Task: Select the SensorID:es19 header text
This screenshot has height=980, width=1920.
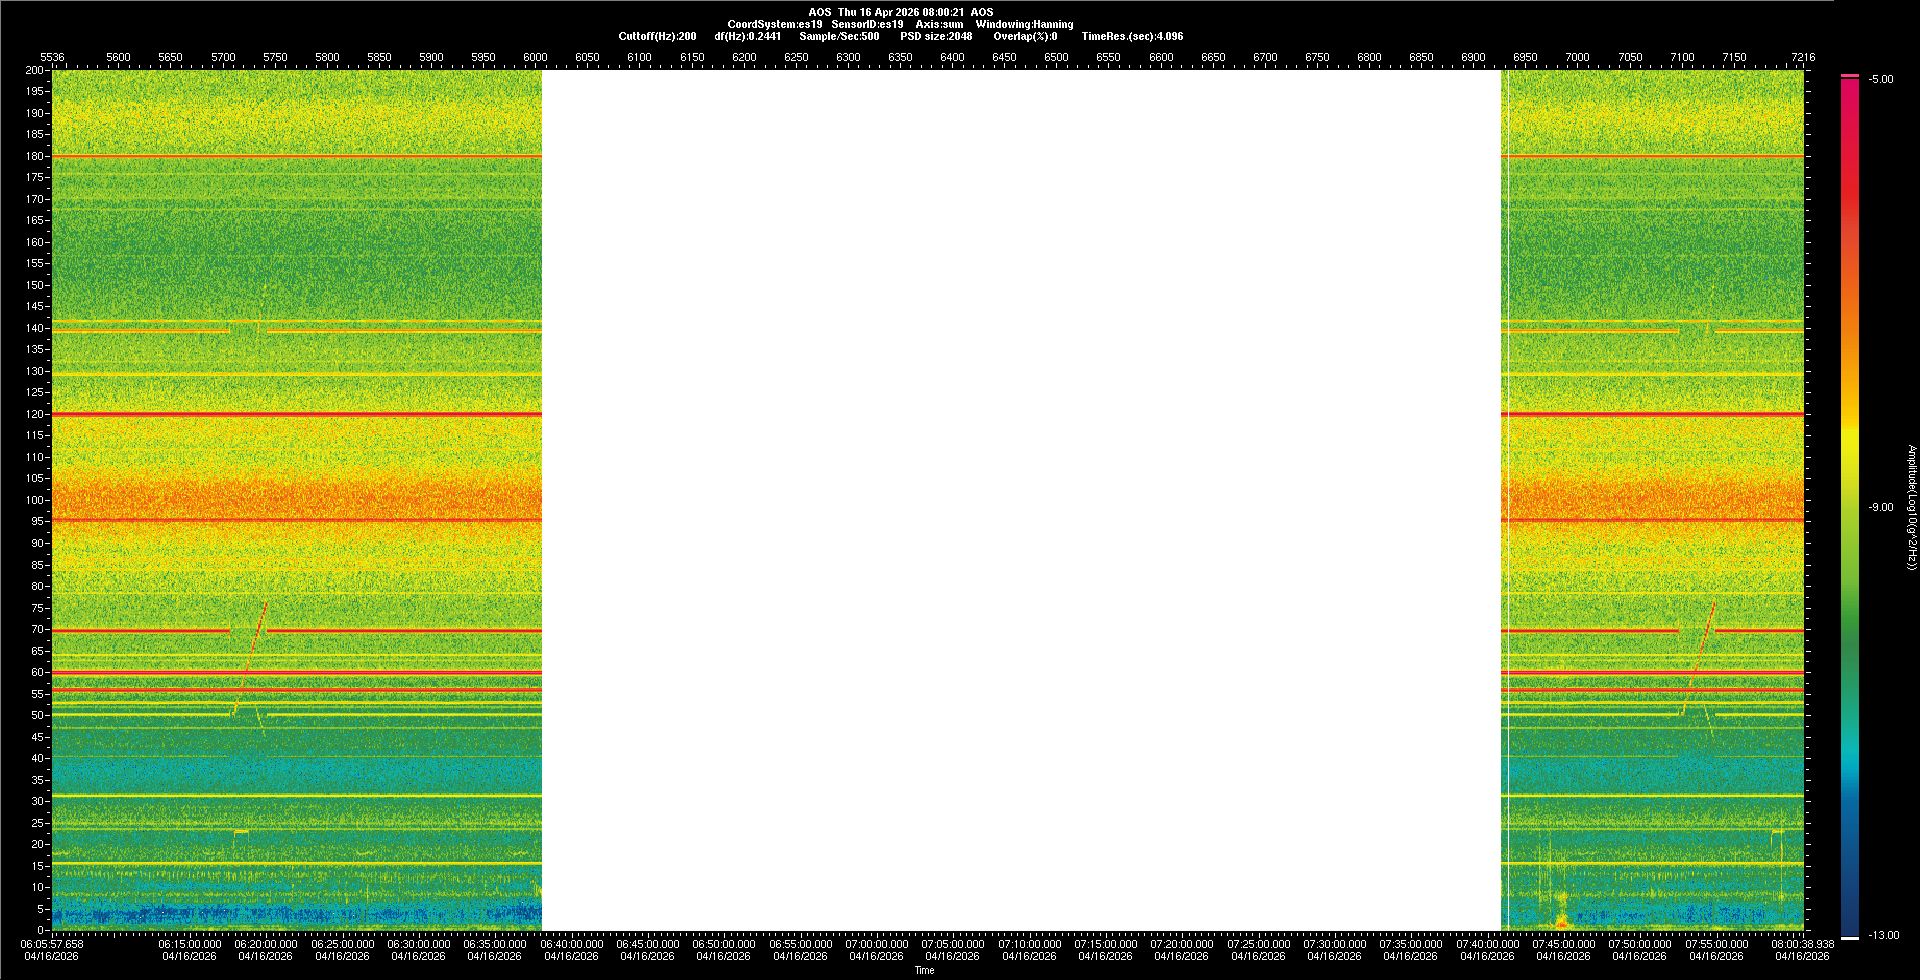Action: (867, 24)
